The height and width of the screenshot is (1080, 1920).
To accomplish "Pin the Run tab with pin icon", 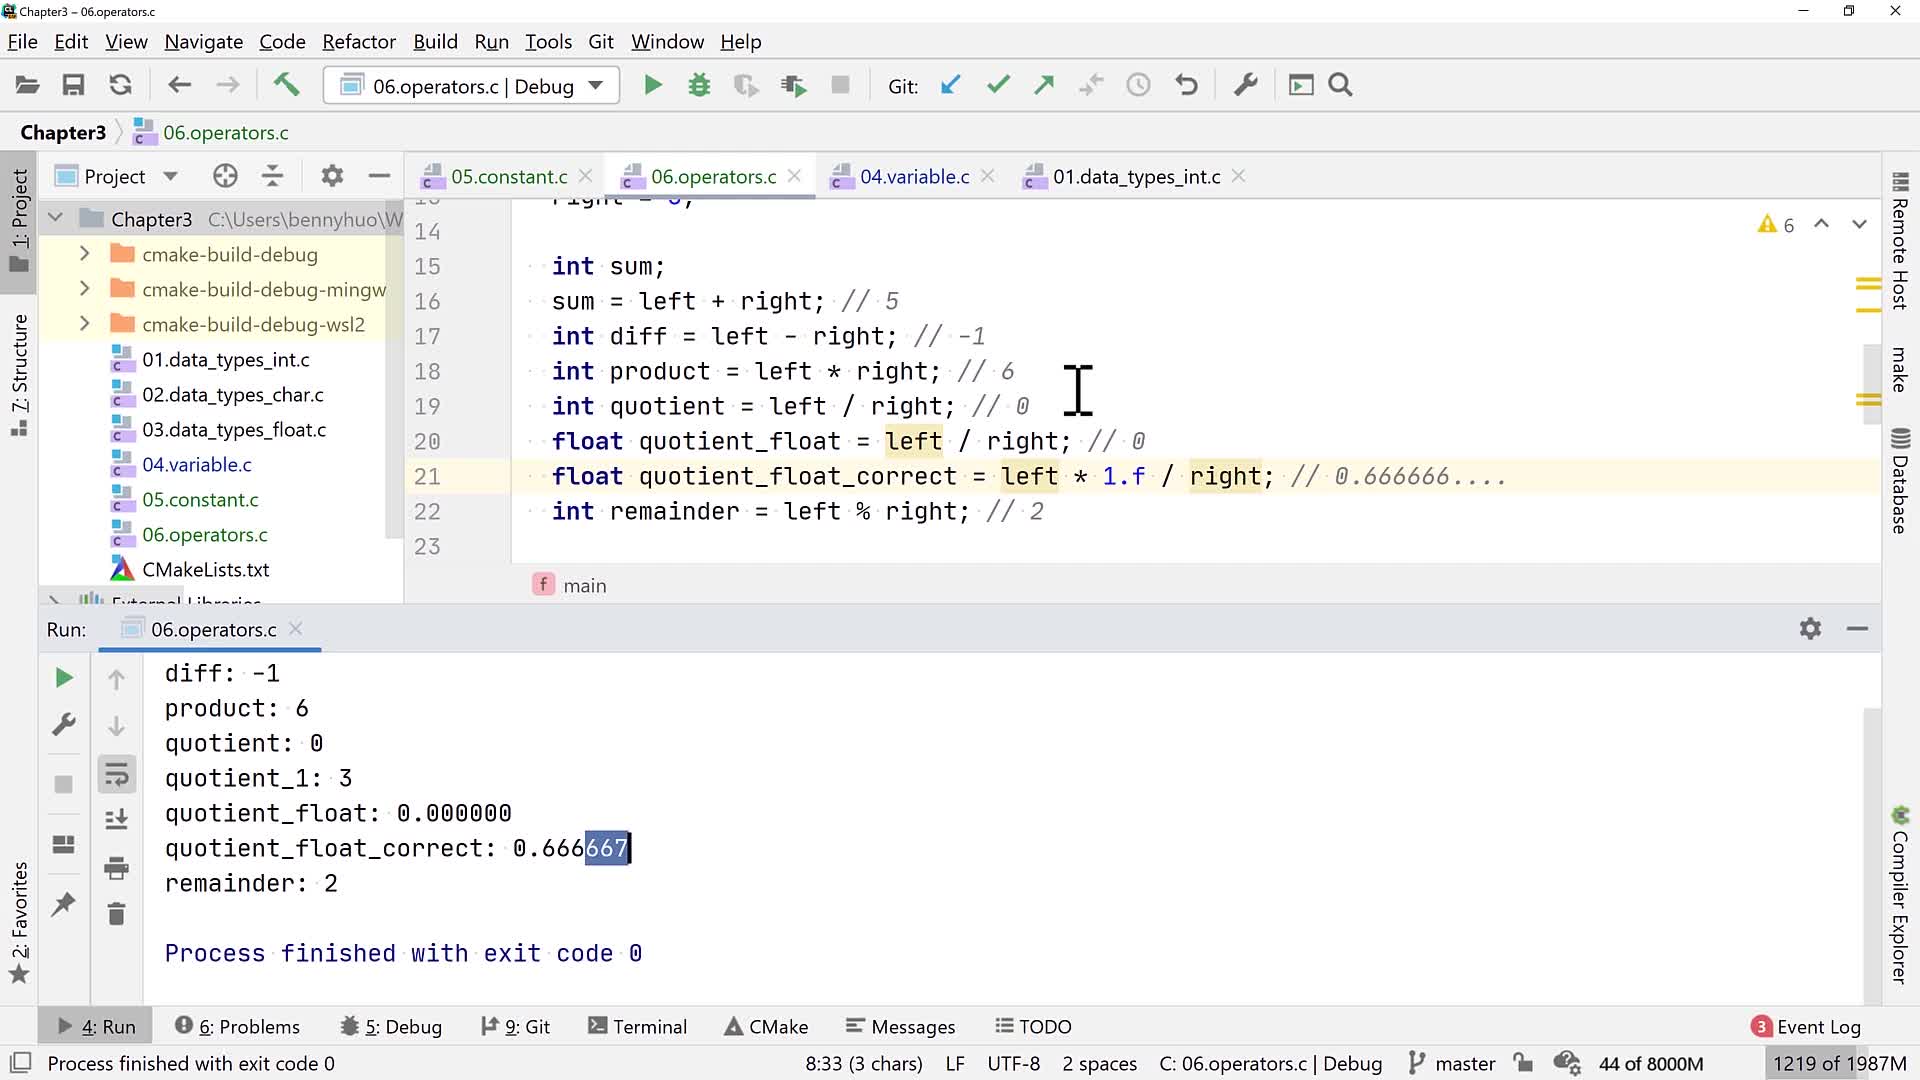I will (63, 904).
